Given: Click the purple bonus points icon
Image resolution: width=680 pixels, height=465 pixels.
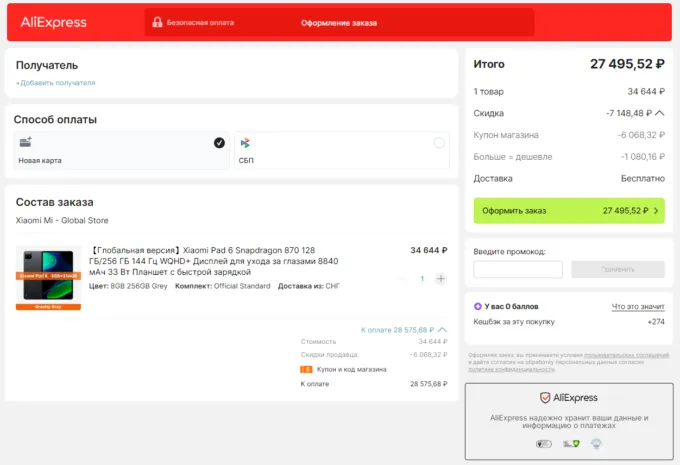Looking at the screenshot, I should [x=478, y=306].
